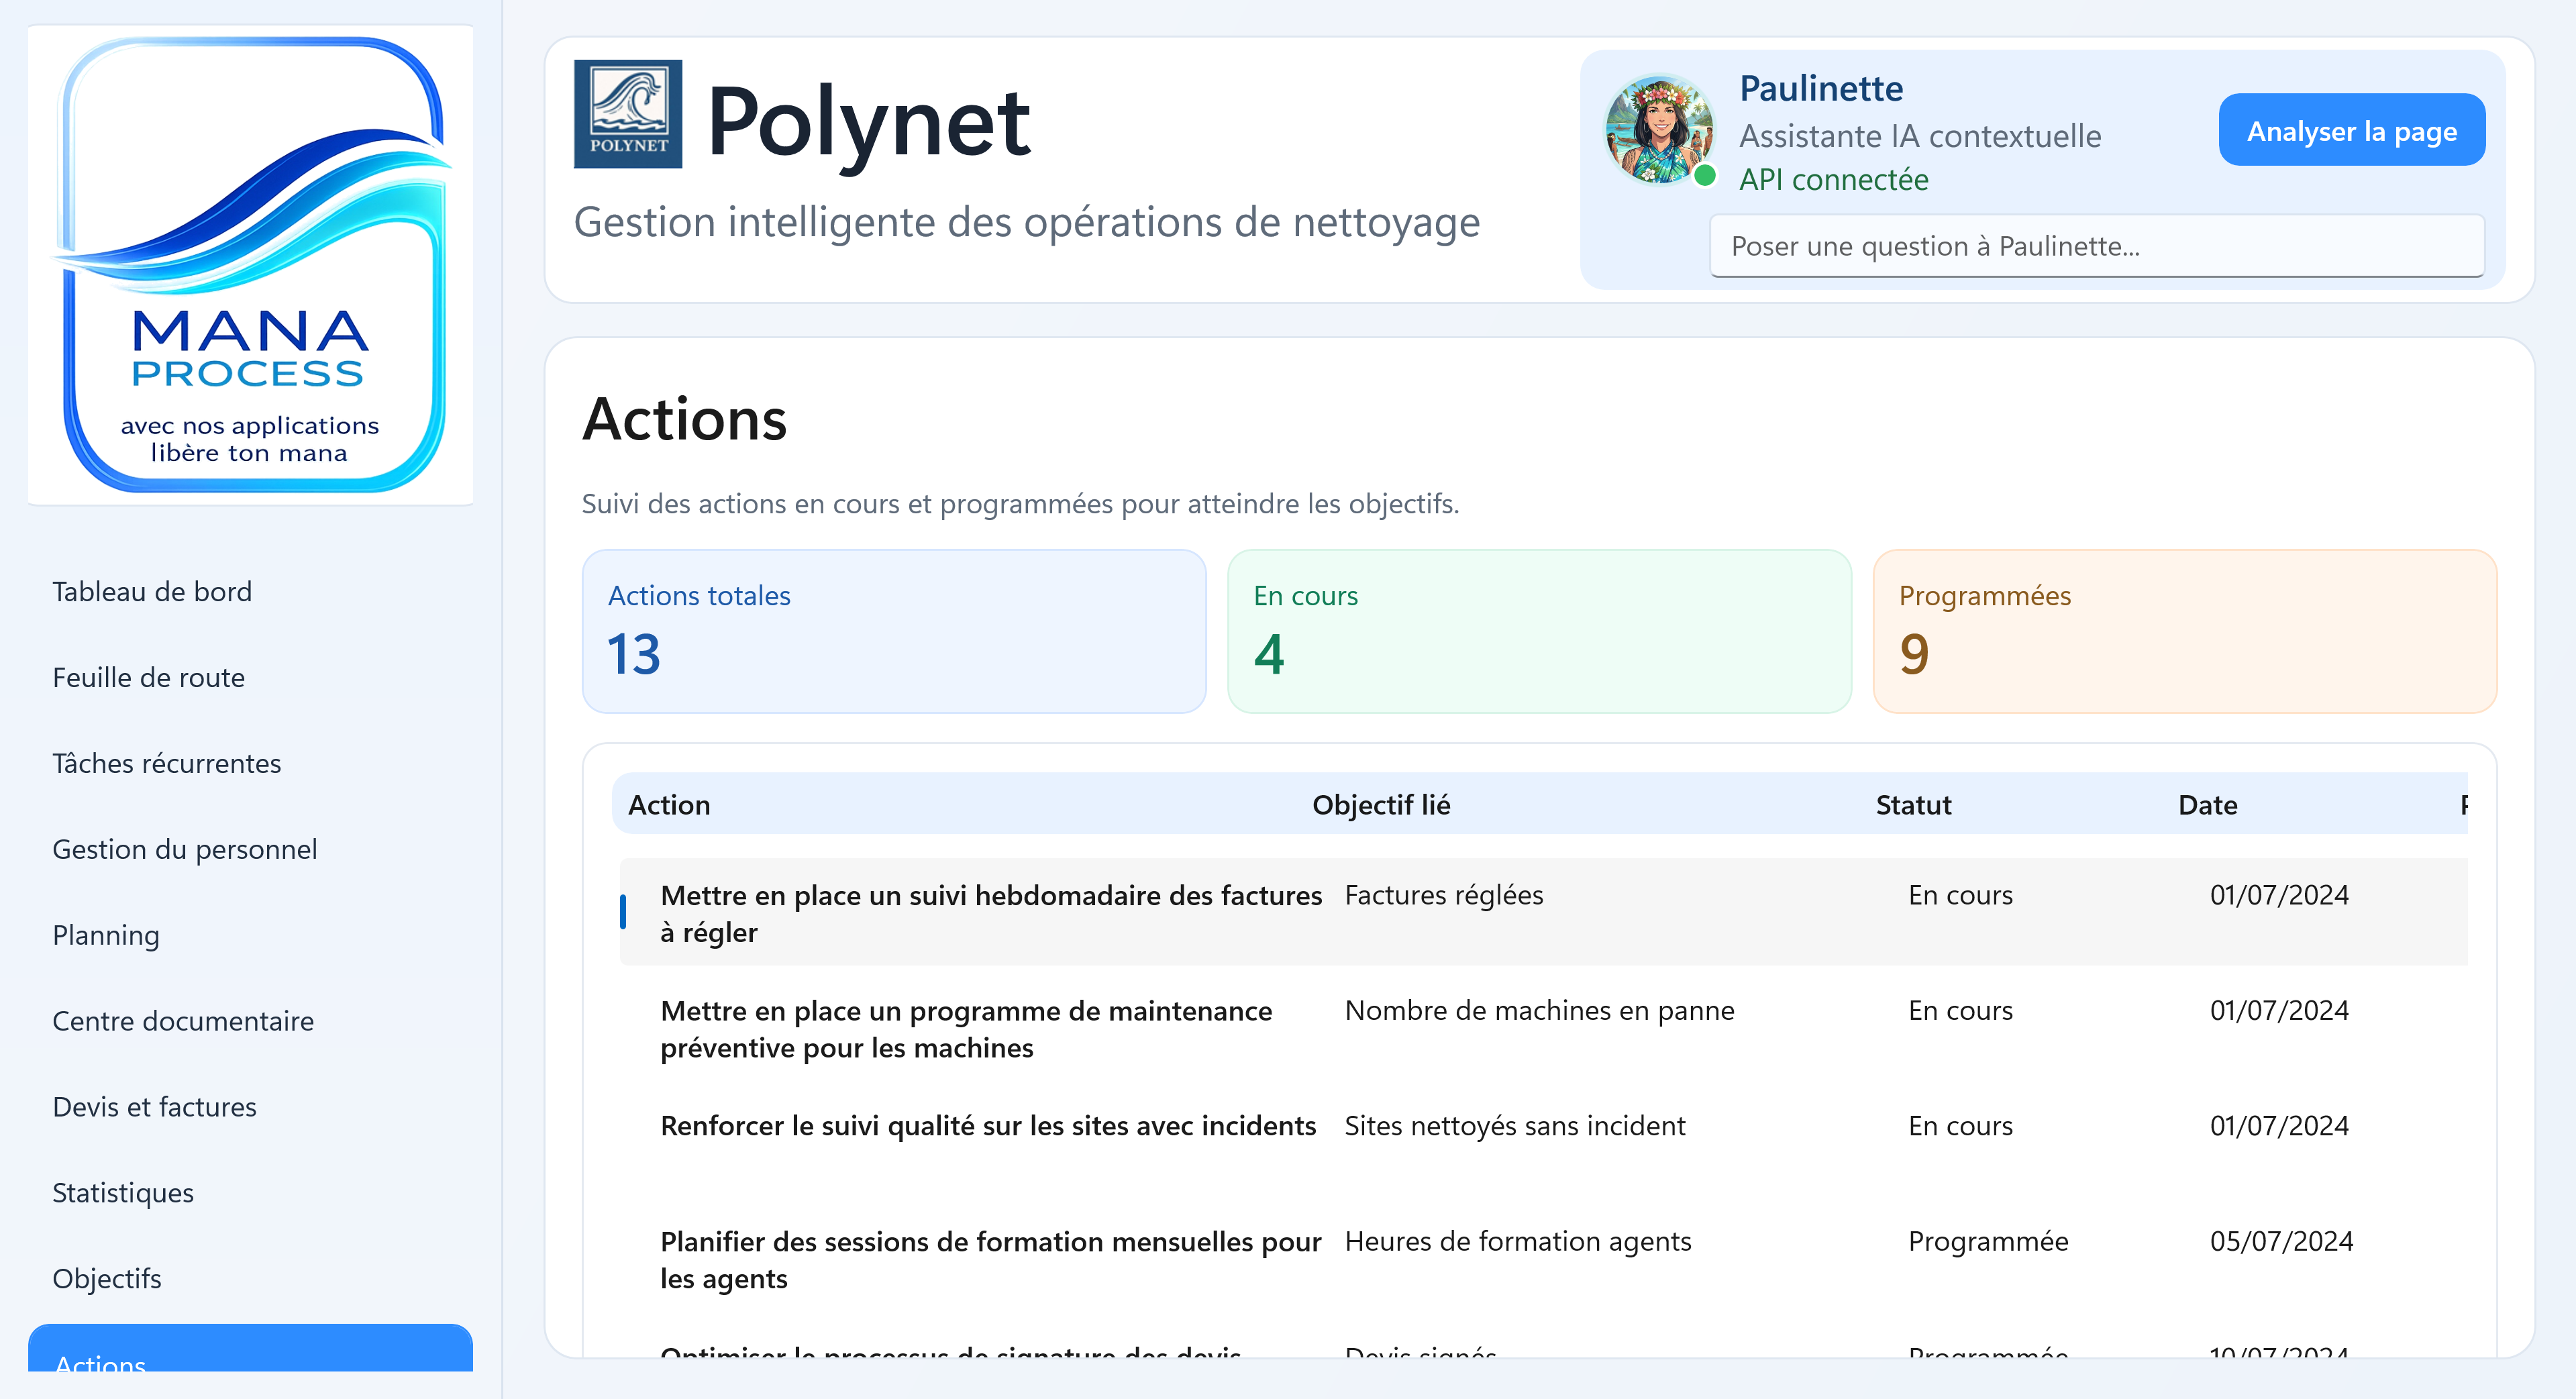Click the Mana Process logo image
This screenshot has height=1399, width=2576.
click(x=250, y=265)
